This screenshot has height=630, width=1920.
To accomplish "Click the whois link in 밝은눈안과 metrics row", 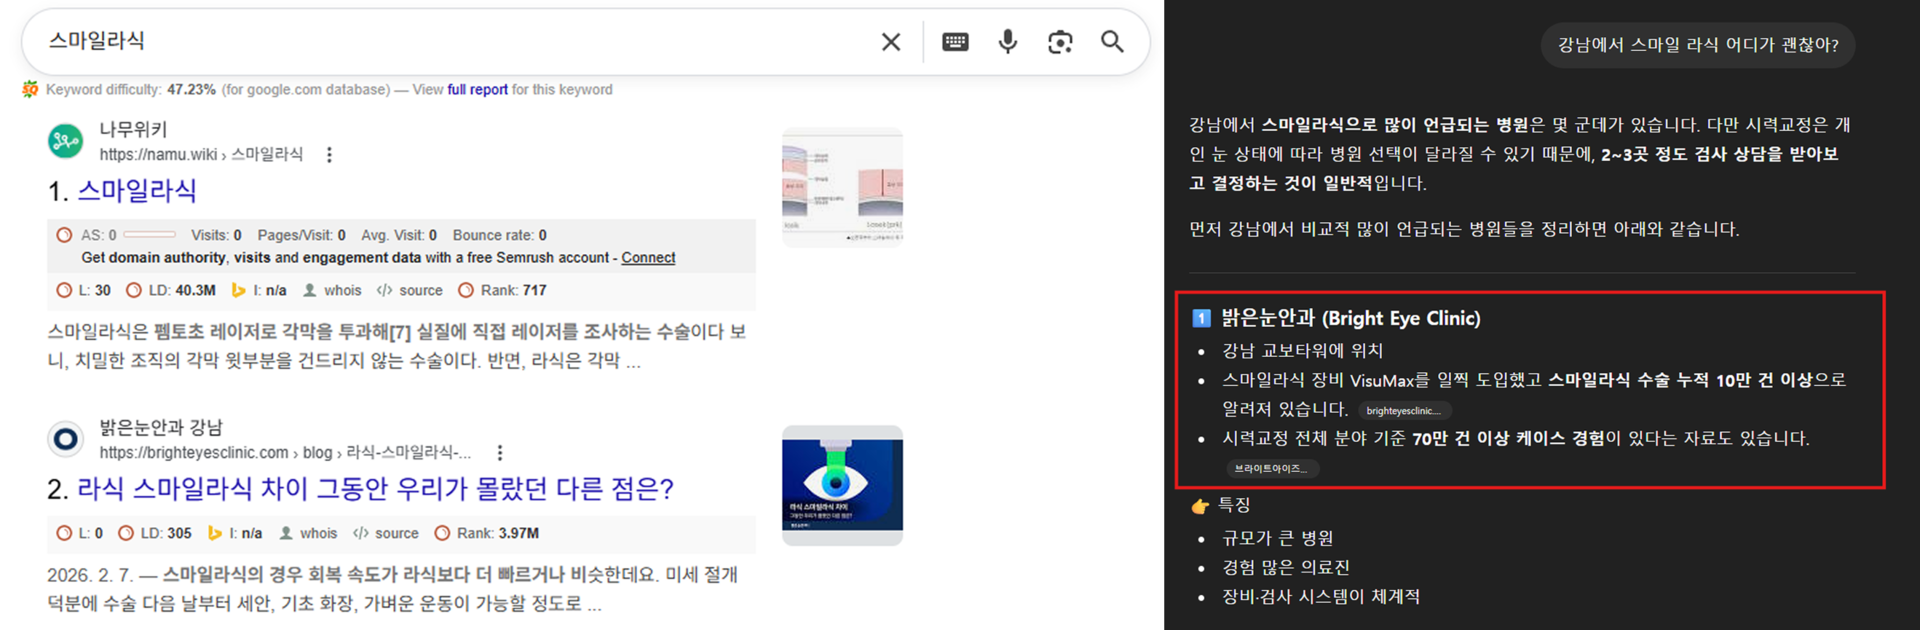I will (309, 534).
